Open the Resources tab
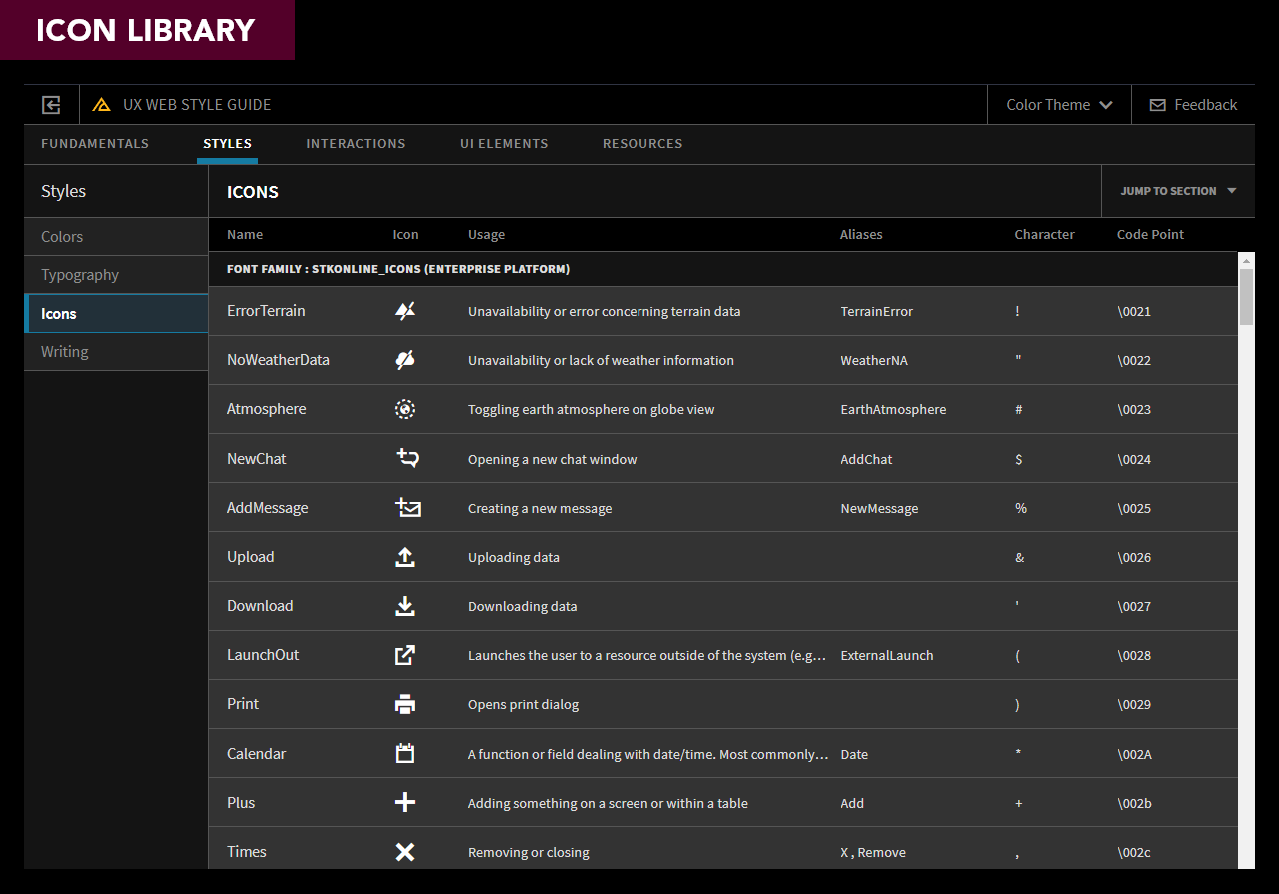1279x894 pixels. [x=642, y=144]
